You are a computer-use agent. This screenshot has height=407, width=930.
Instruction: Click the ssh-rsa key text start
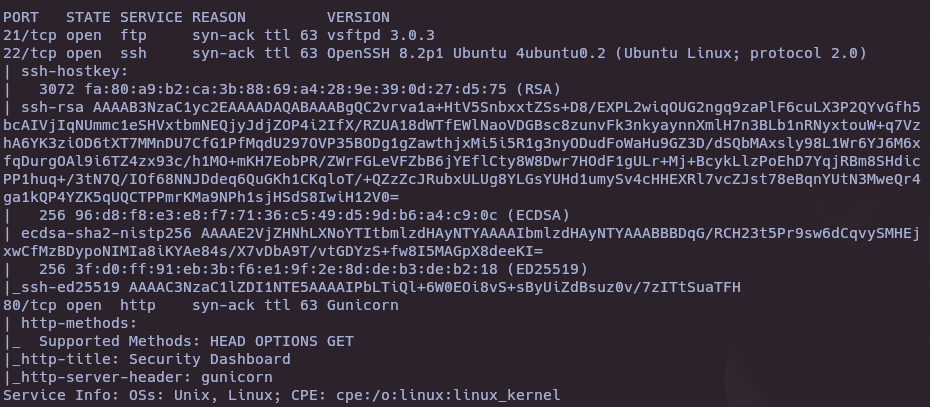tap(56, 107)
